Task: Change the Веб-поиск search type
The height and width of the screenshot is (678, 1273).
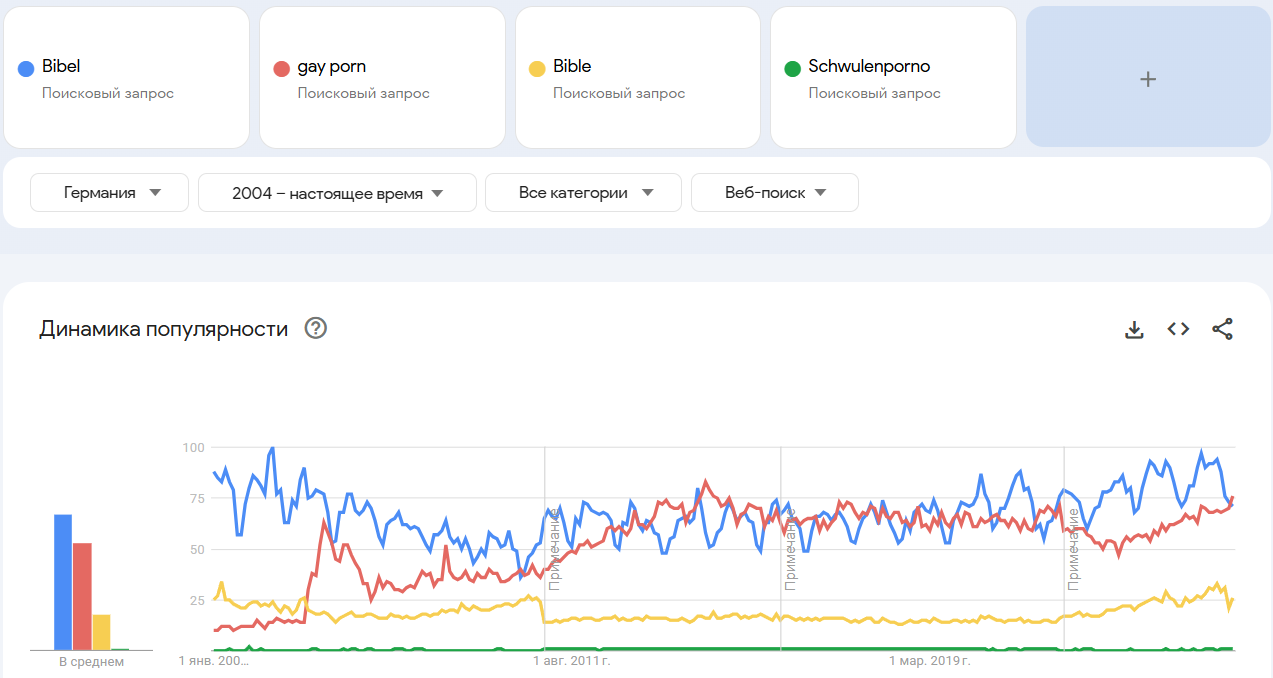Action: coord(774,193)
